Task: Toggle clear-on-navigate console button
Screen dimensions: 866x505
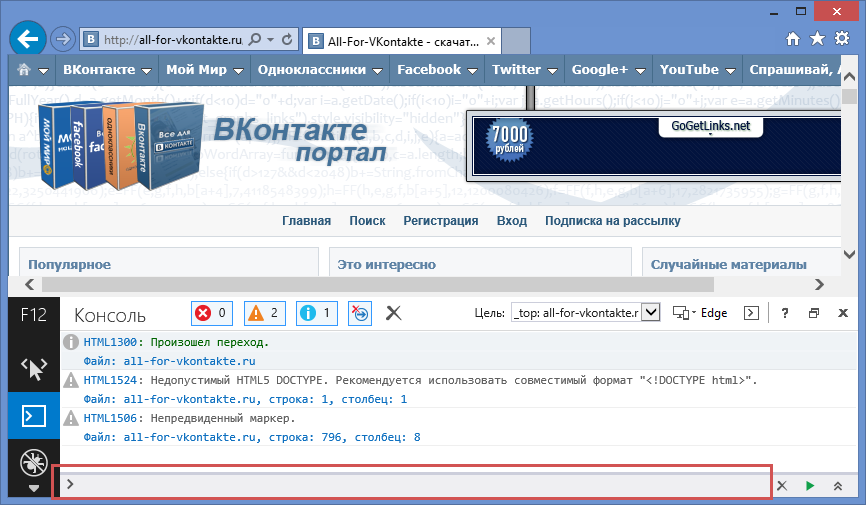Action: [360, 313]
